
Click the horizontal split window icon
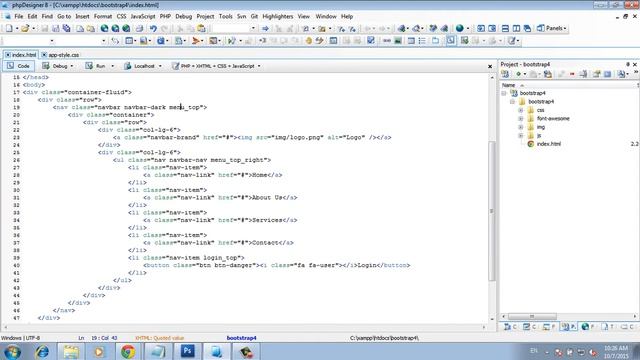(505, 28)
